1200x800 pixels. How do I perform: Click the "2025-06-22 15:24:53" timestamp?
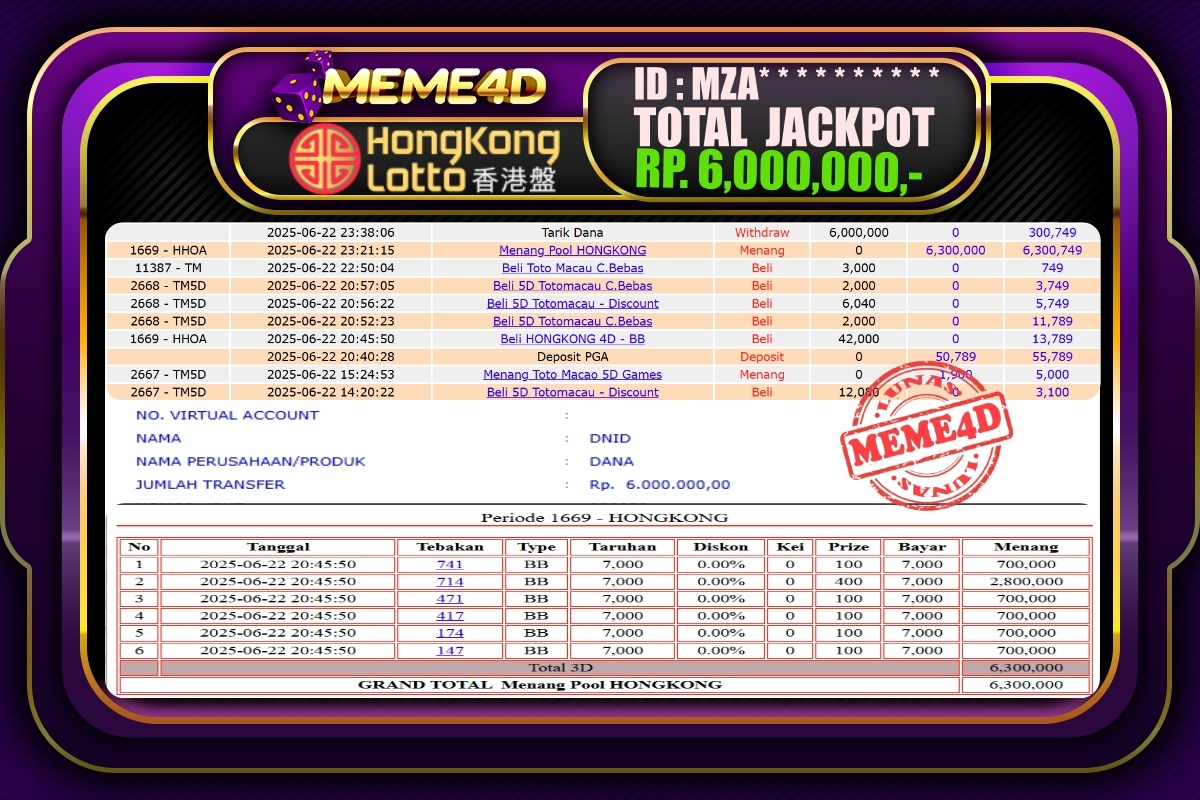pyautogui.click(x=330, y=374)
